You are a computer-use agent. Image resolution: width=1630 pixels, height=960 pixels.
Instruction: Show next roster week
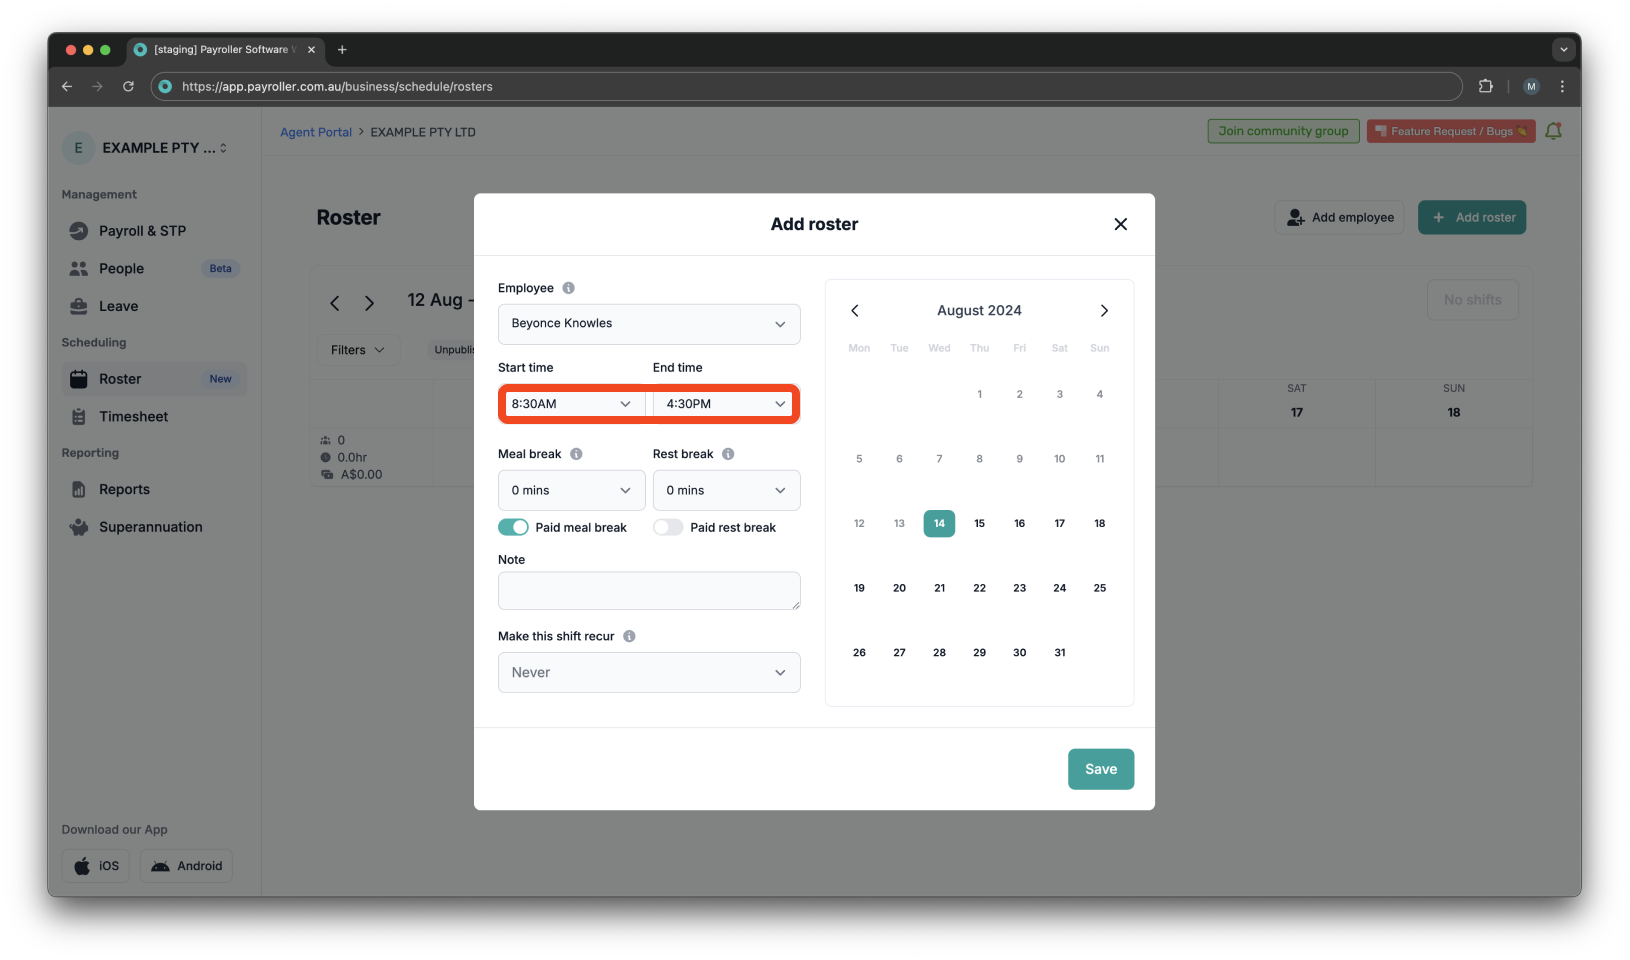point(369,303)
